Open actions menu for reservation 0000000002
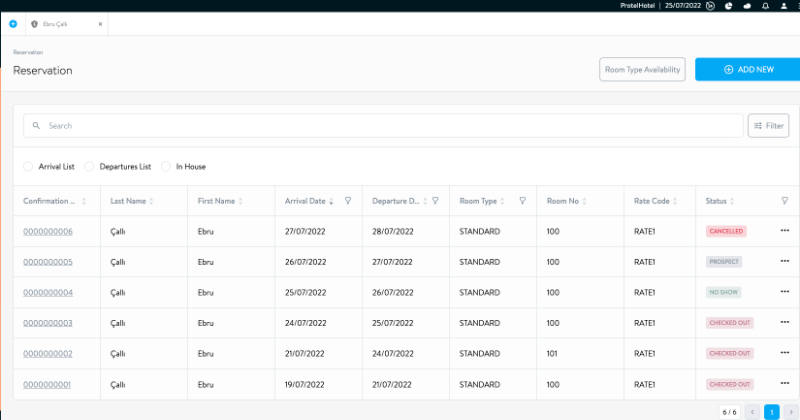This screenshot has width=800, height=420. pyautogui.click(x=785, y=353)
